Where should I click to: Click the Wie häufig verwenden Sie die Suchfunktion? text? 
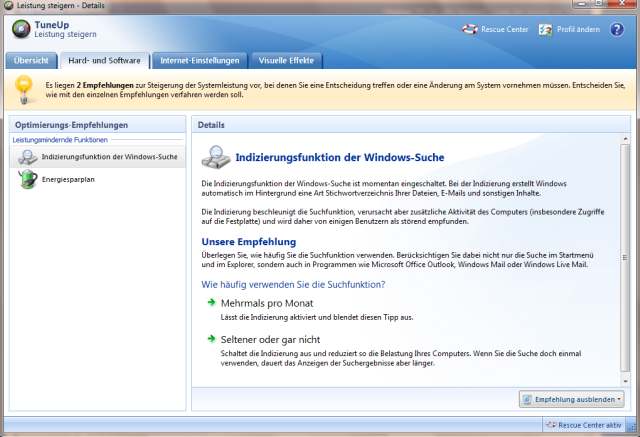coord(293,284)
